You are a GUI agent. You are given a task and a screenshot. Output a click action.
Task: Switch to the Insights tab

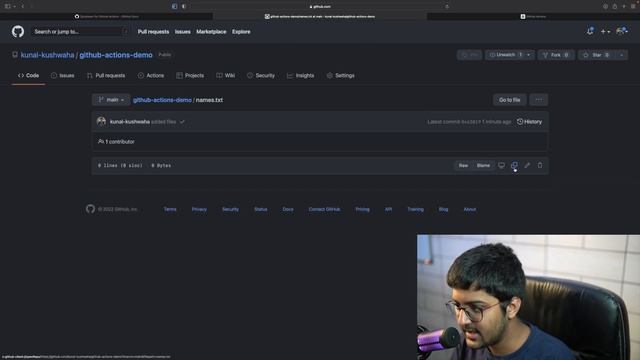[x=300, y=76]
